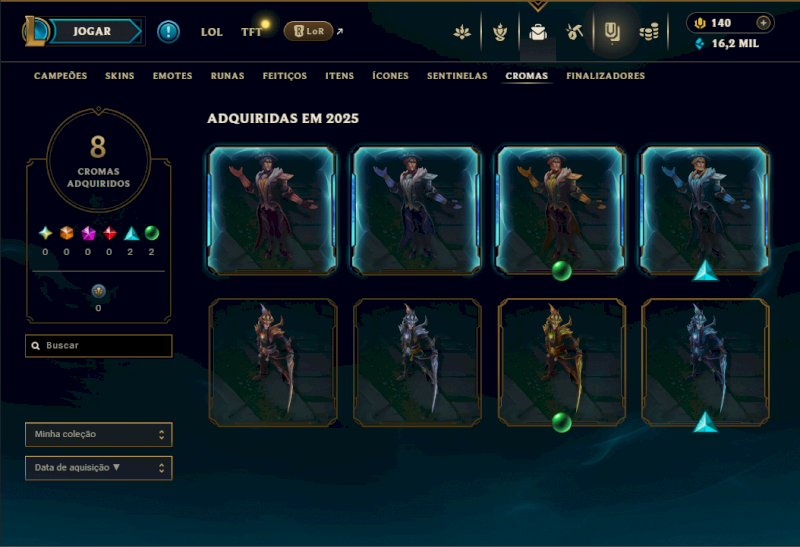Click the League of Legends logo icon
This screenshot has width=800, height=547.
tap(35, 31)
